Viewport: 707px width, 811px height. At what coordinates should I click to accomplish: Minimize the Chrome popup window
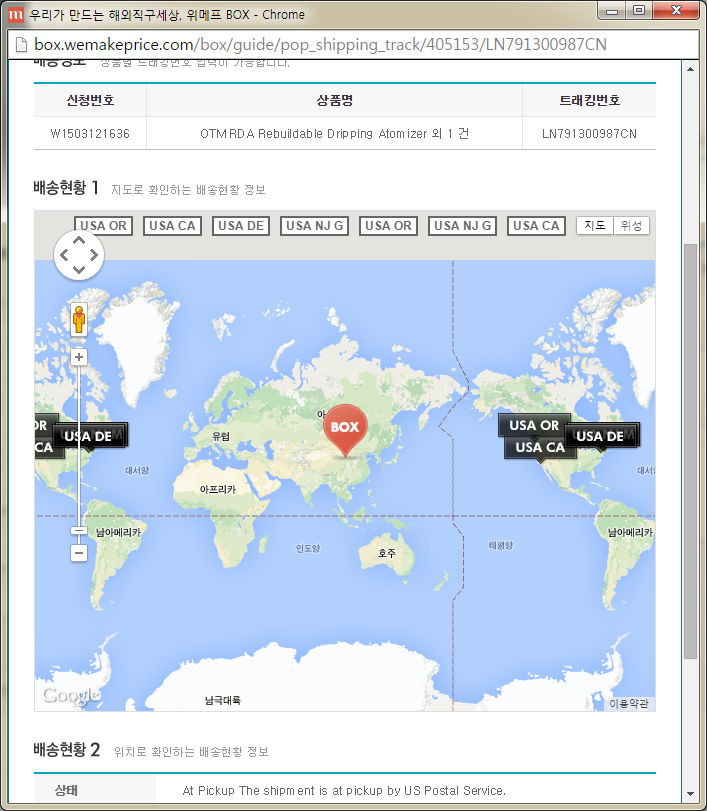tap(612, 10)
